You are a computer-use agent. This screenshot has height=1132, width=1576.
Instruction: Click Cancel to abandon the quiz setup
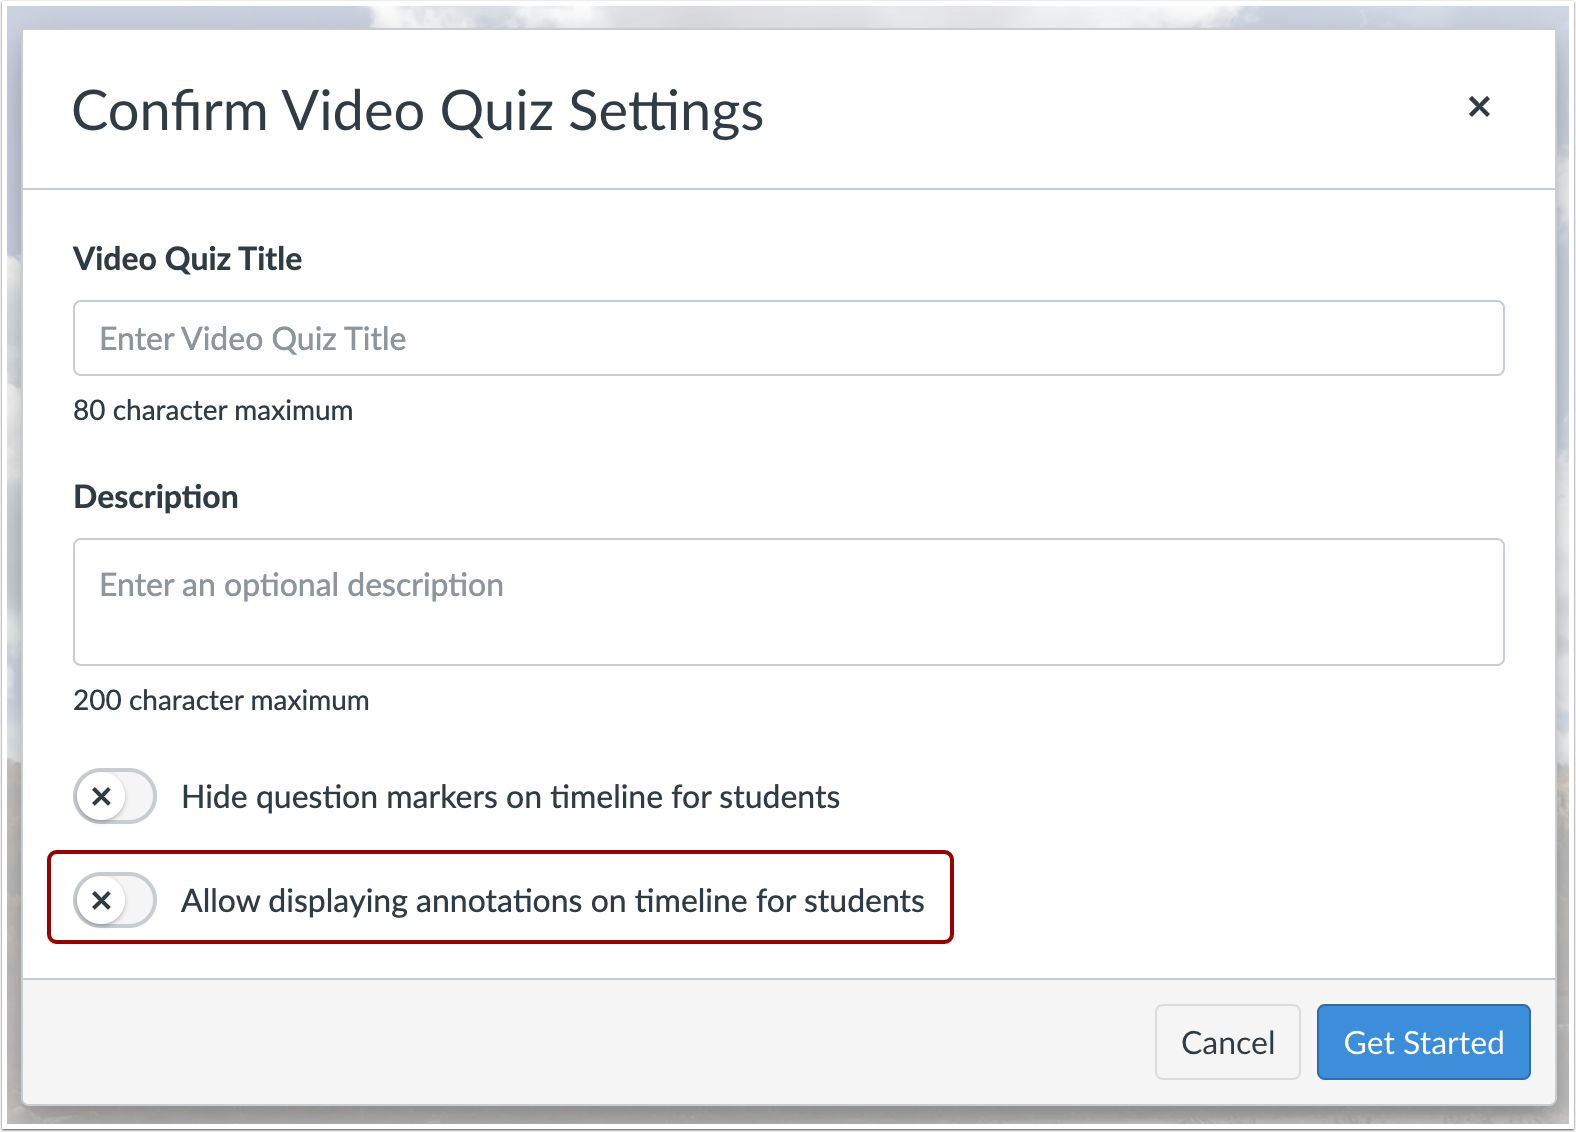pyautogui.click(x=1227, y=1042)
